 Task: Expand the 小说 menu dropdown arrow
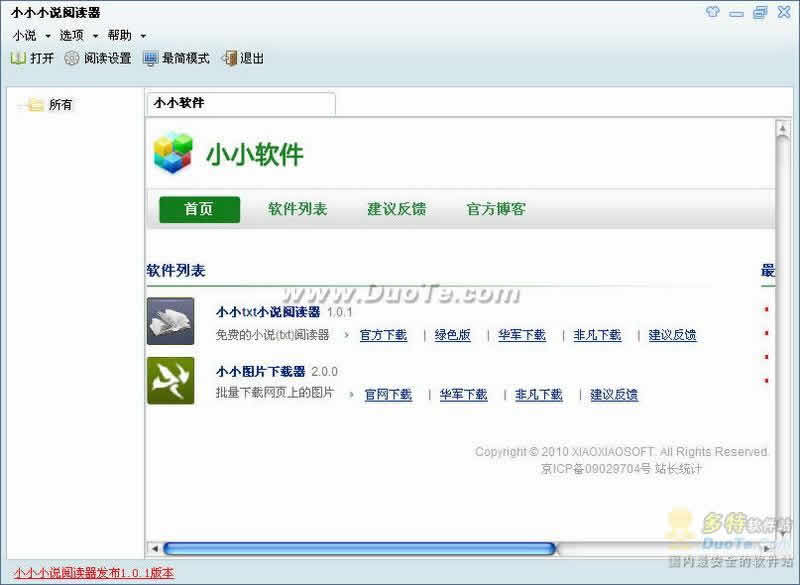(48, 36)
